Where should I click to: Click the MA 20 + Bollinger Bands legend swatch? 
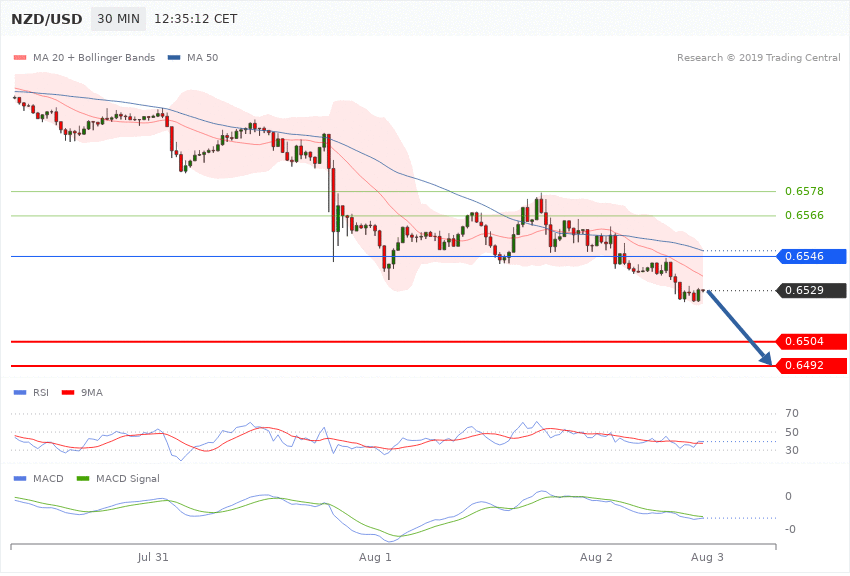point(20,57)
